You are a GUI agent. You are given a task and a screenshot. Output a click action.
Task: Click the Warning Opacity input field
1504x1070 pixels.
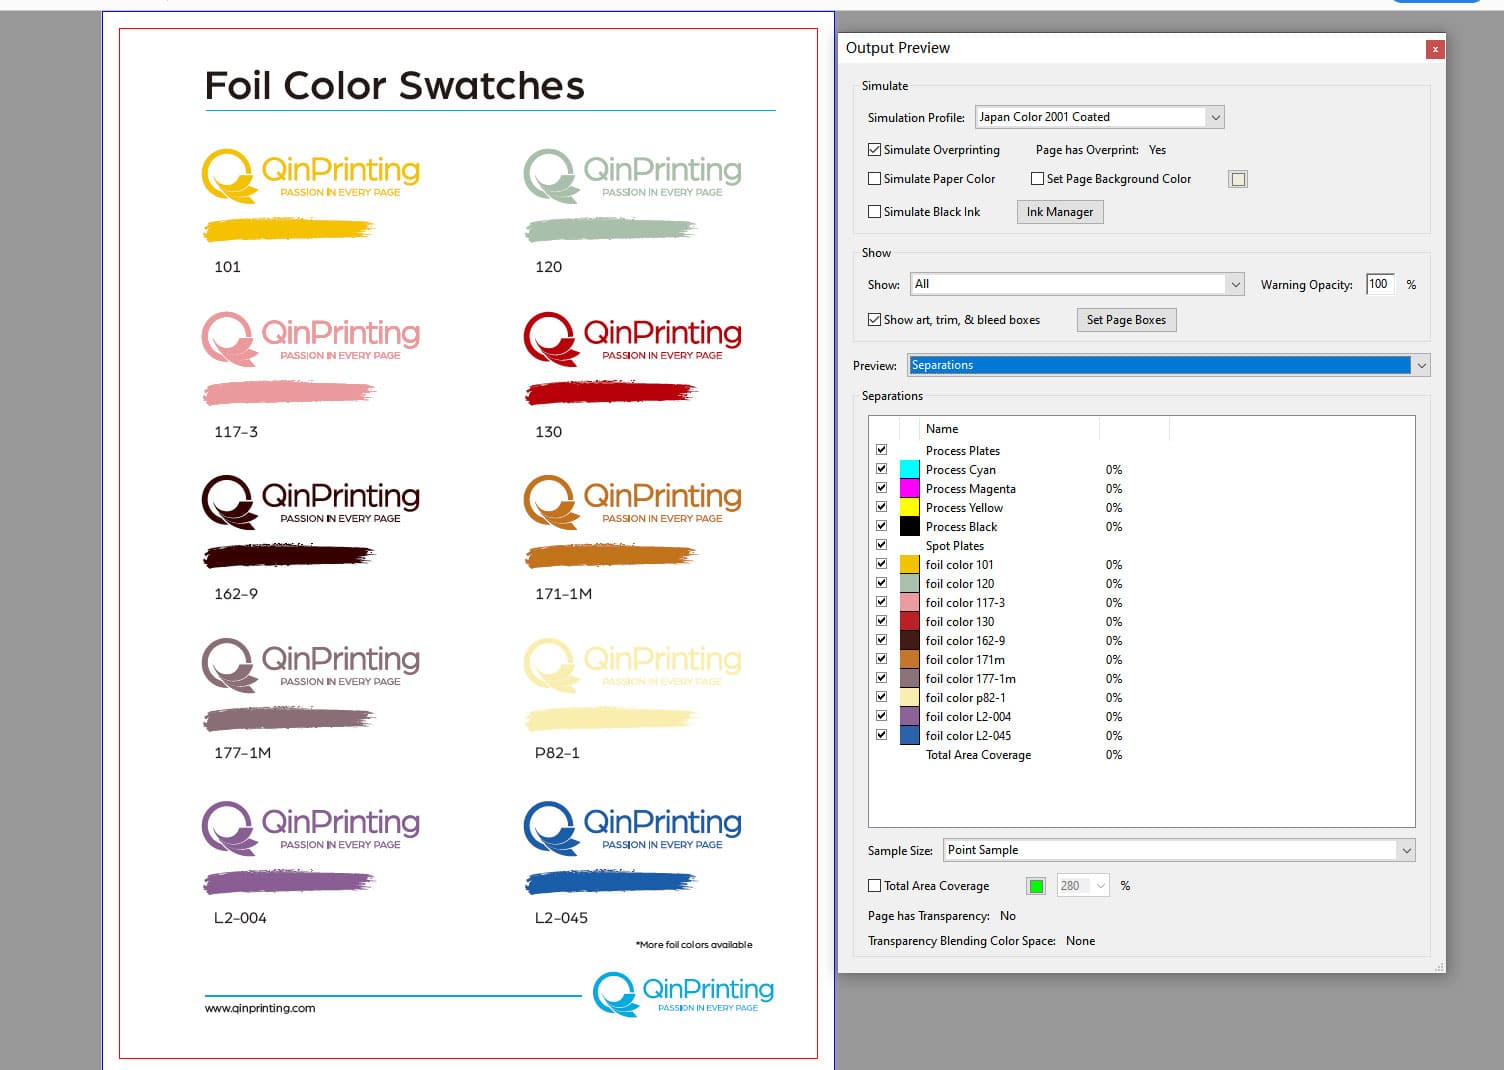pyautogui.click(x=1380, y=284)
